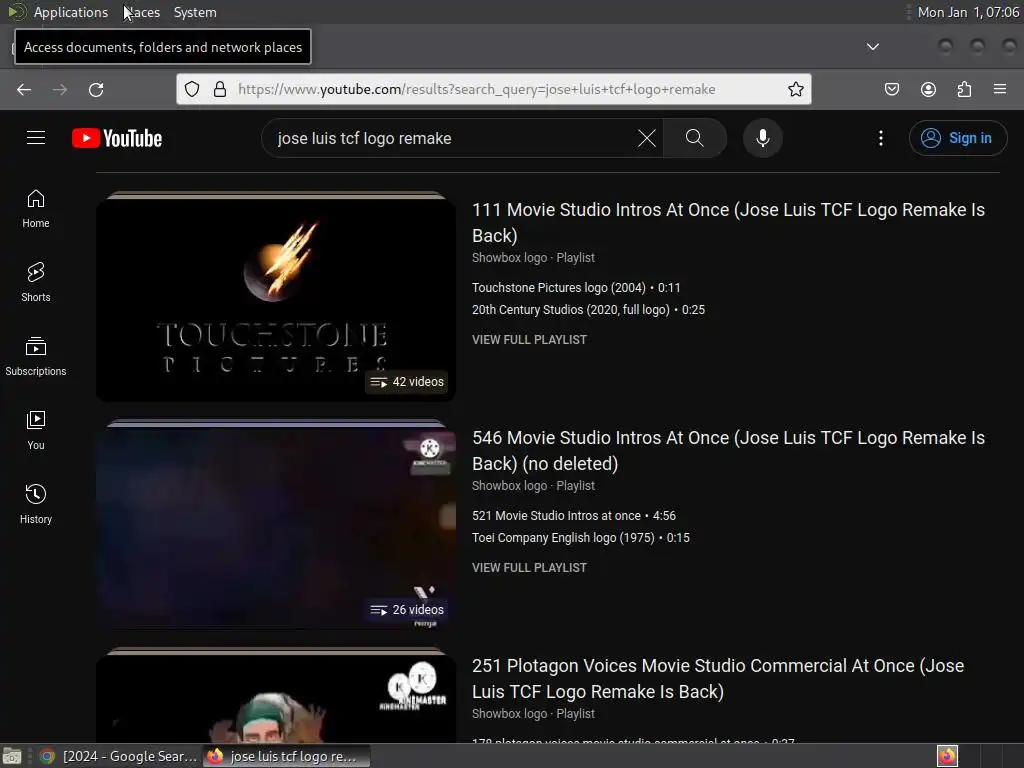Open 251 Plotagon Voices playlist title

click(718, 678)
